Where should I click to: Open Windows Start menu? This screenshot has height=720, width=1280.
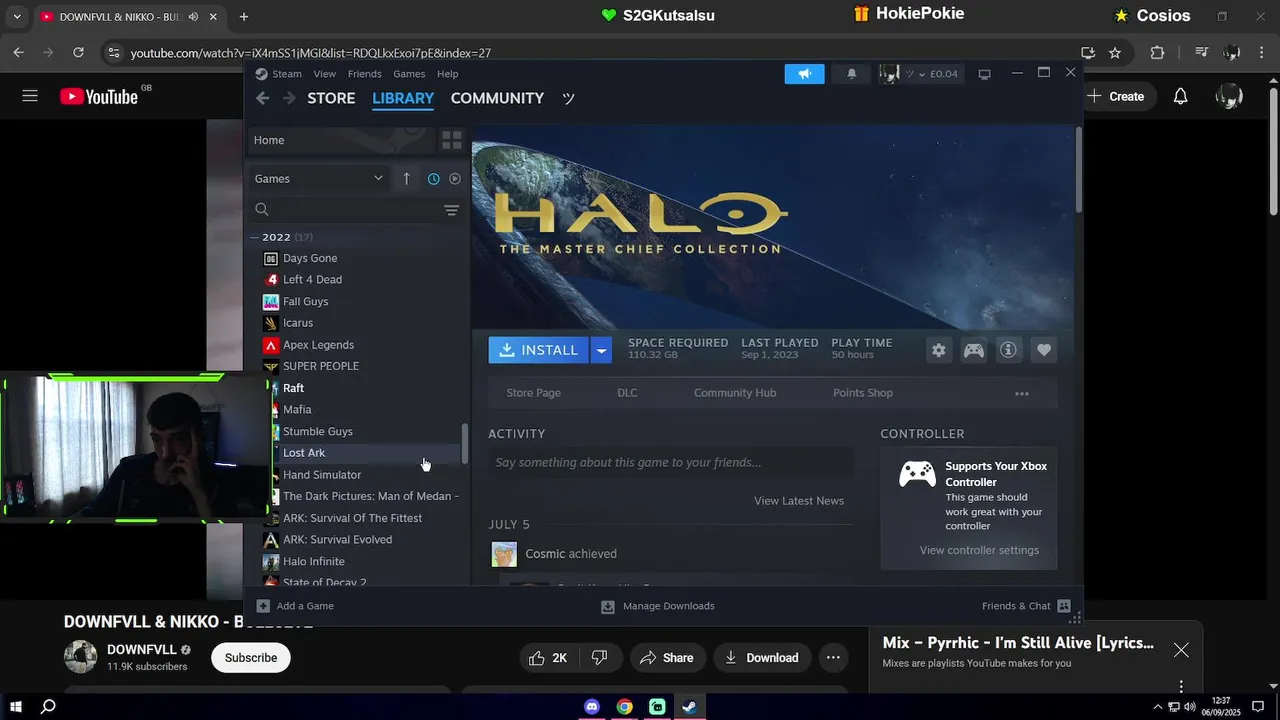point(16,707)
